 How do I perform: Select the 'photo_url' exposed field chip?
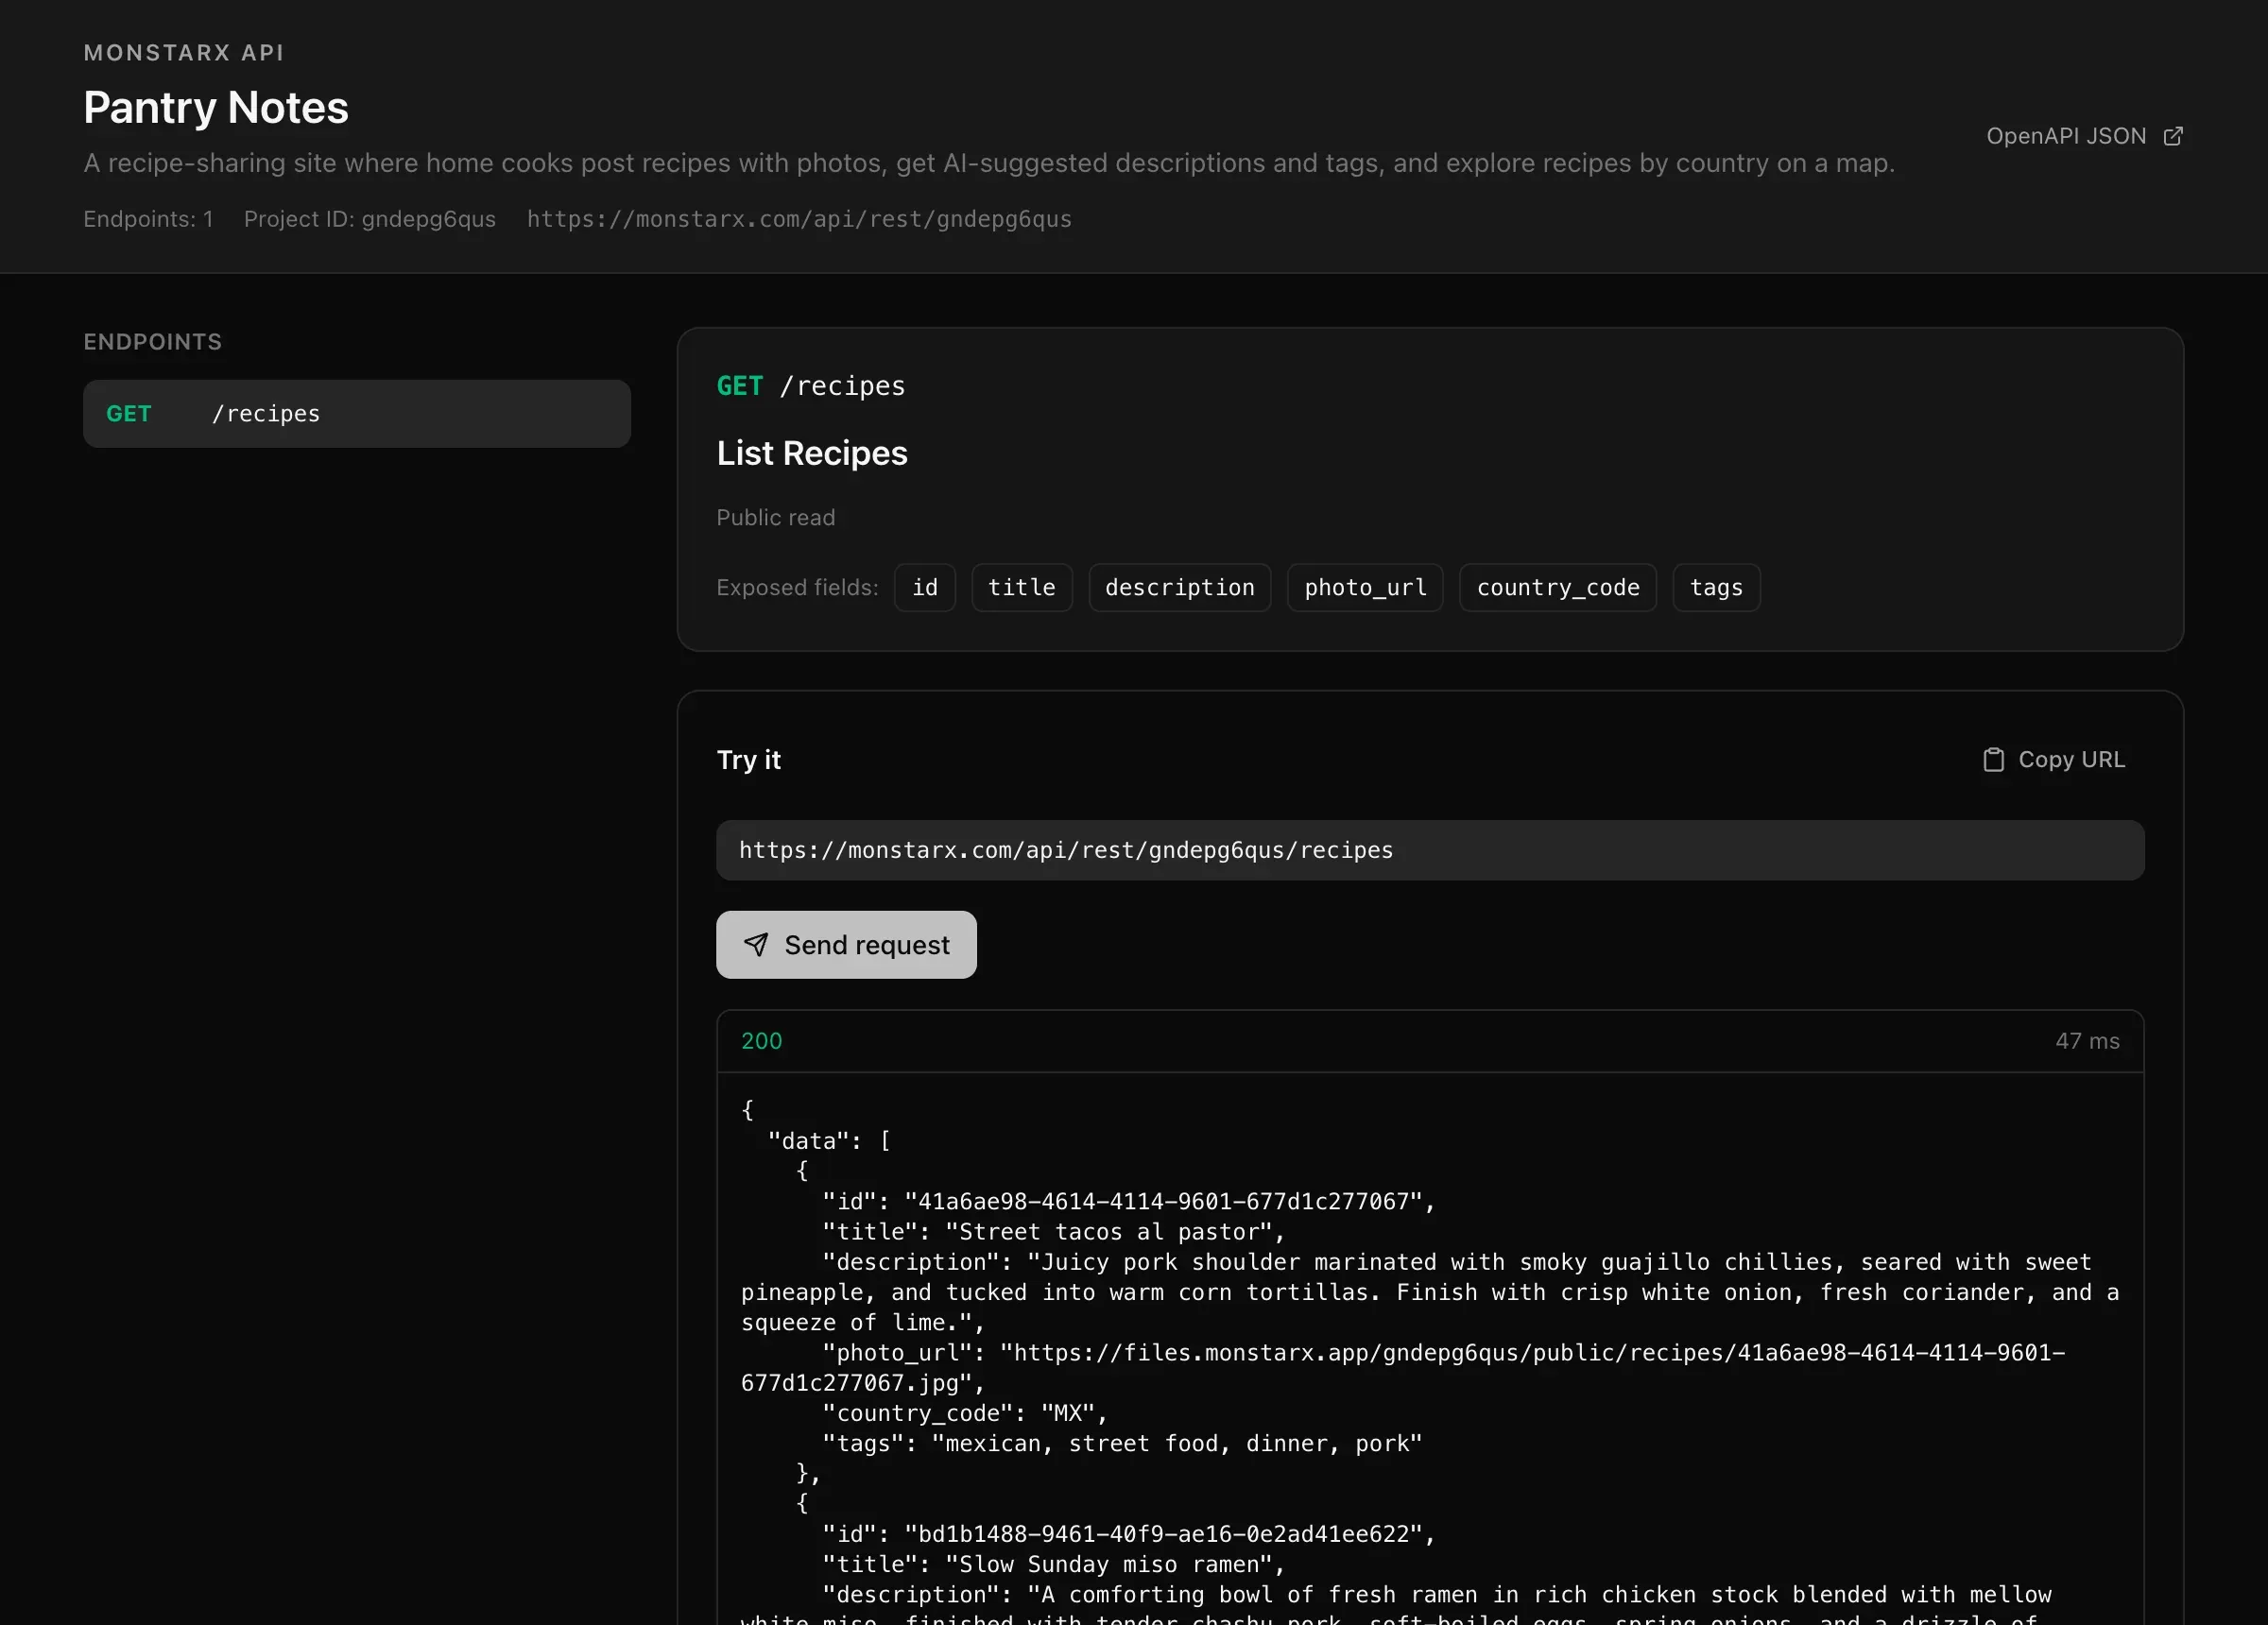coord(1365,587)
